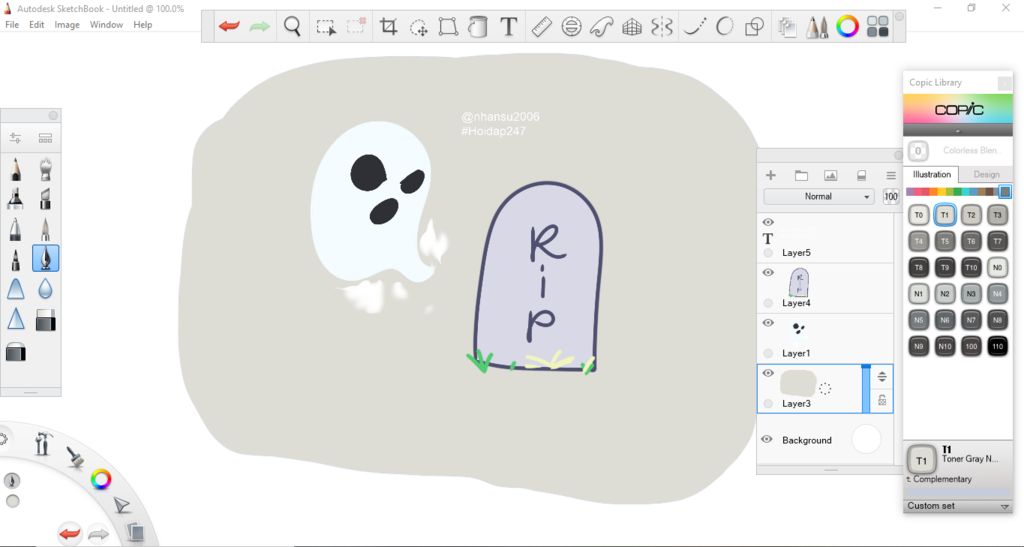Click the Background layer color circle

[x=867, y=439]
